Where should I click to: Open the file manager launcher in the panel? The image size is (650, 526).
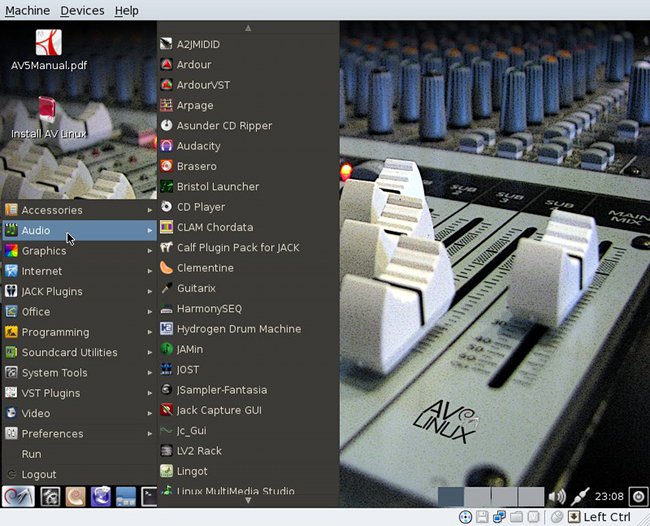126,496
